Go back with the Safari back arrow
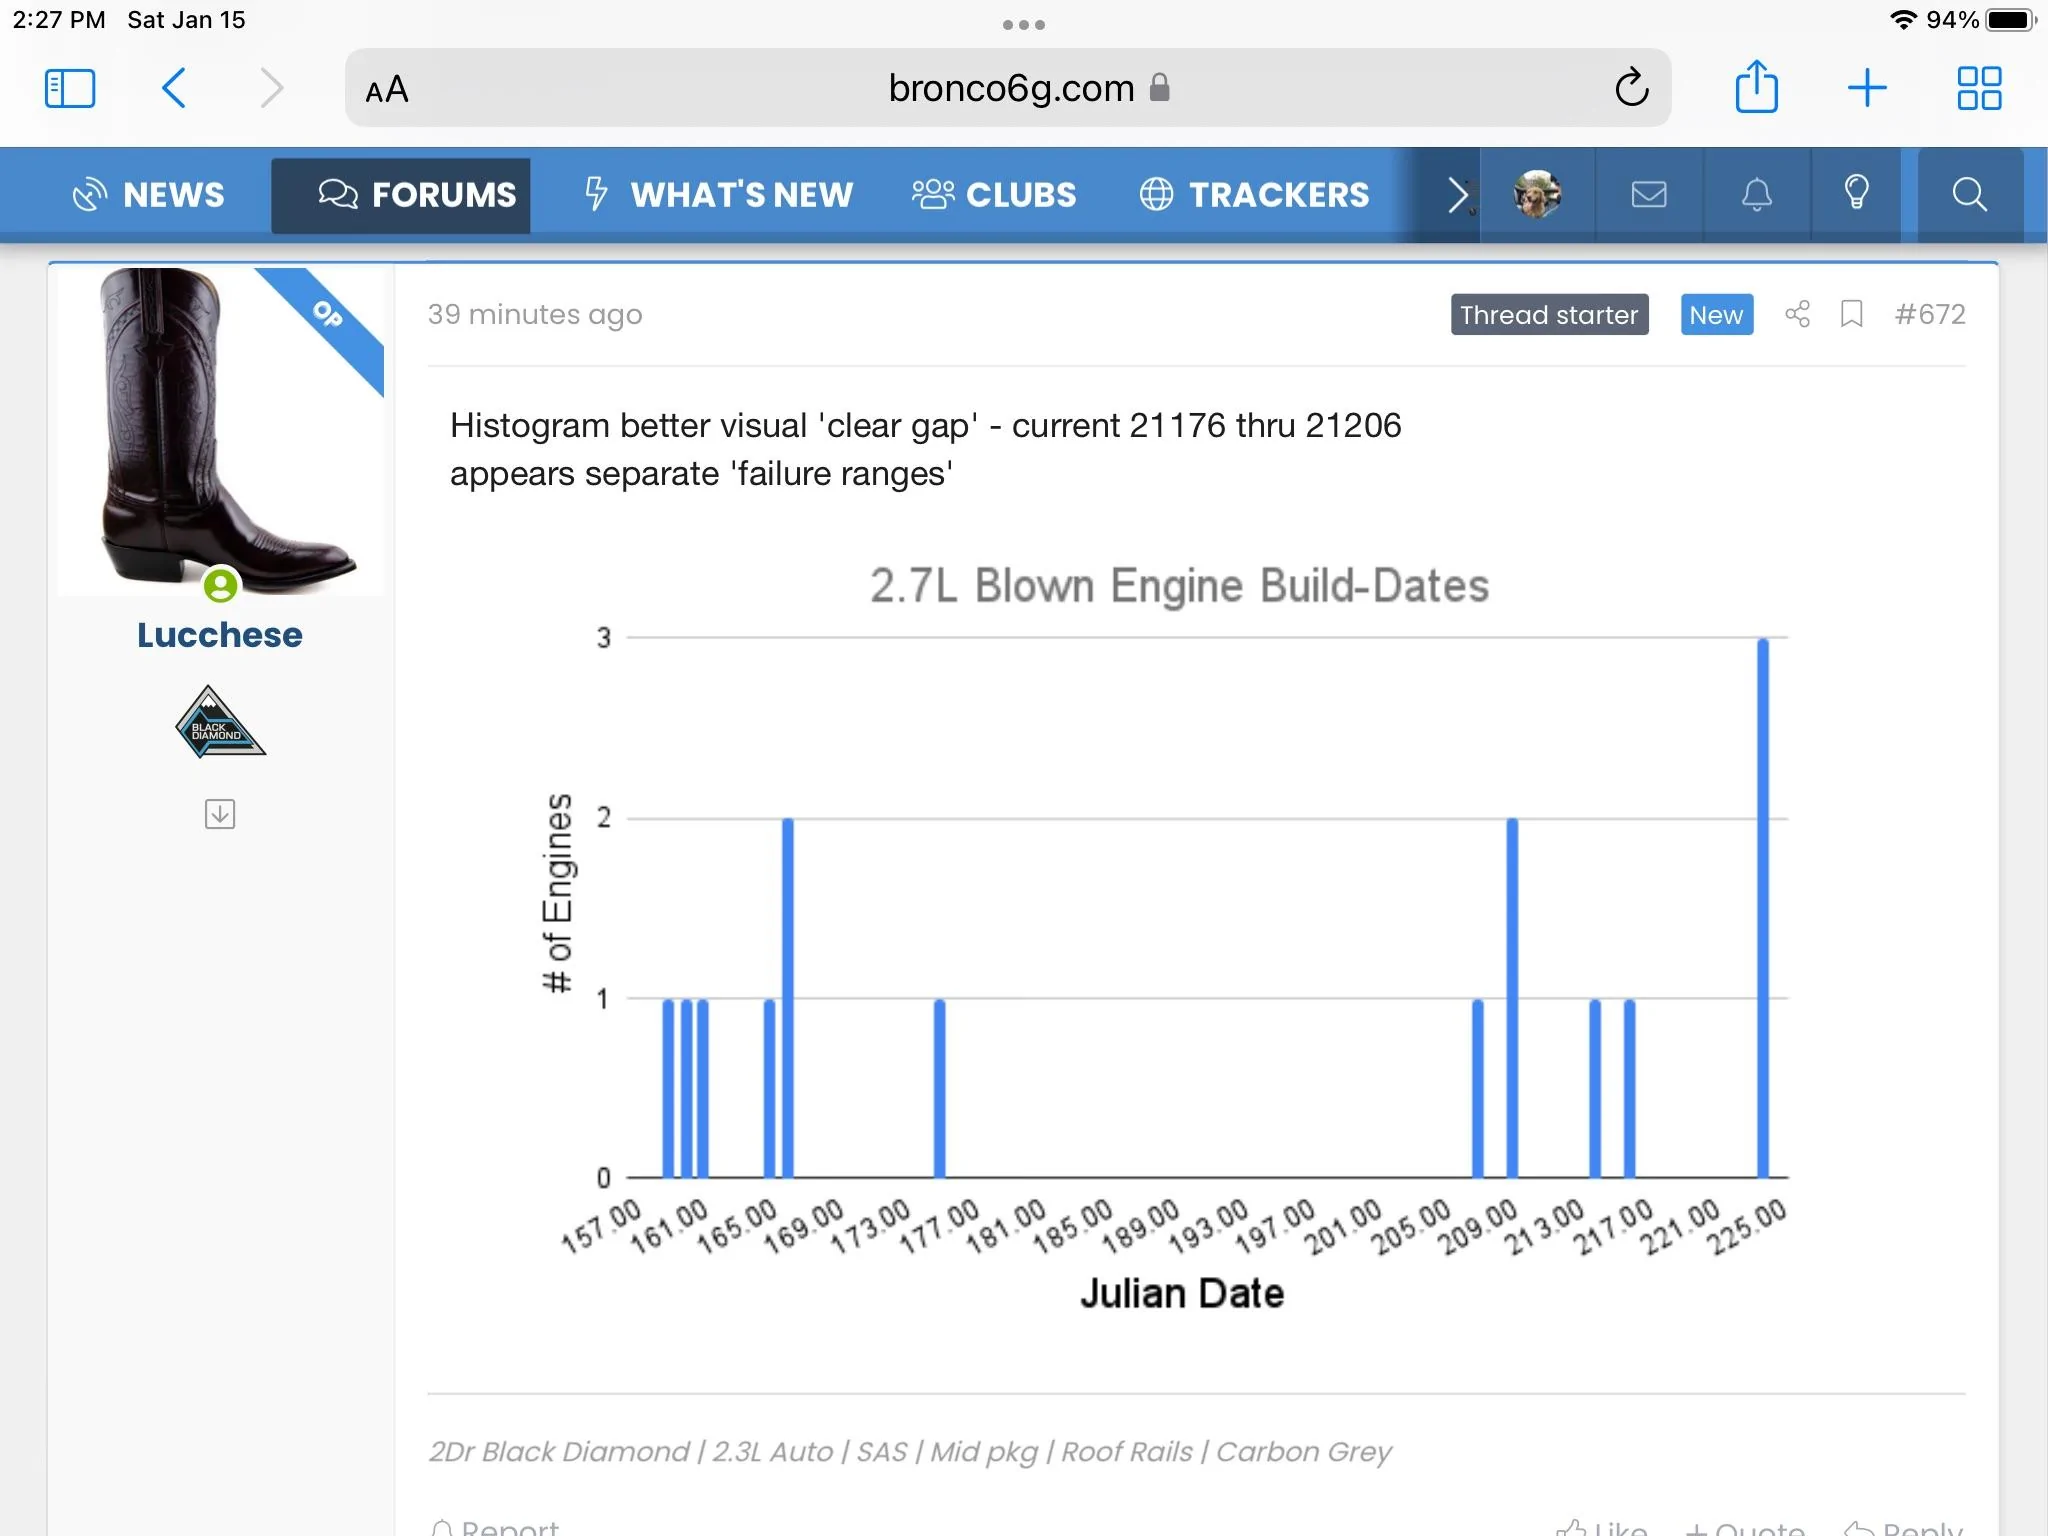Image resolution: width=2048 pixels, height=1536 pixels. 174,88
